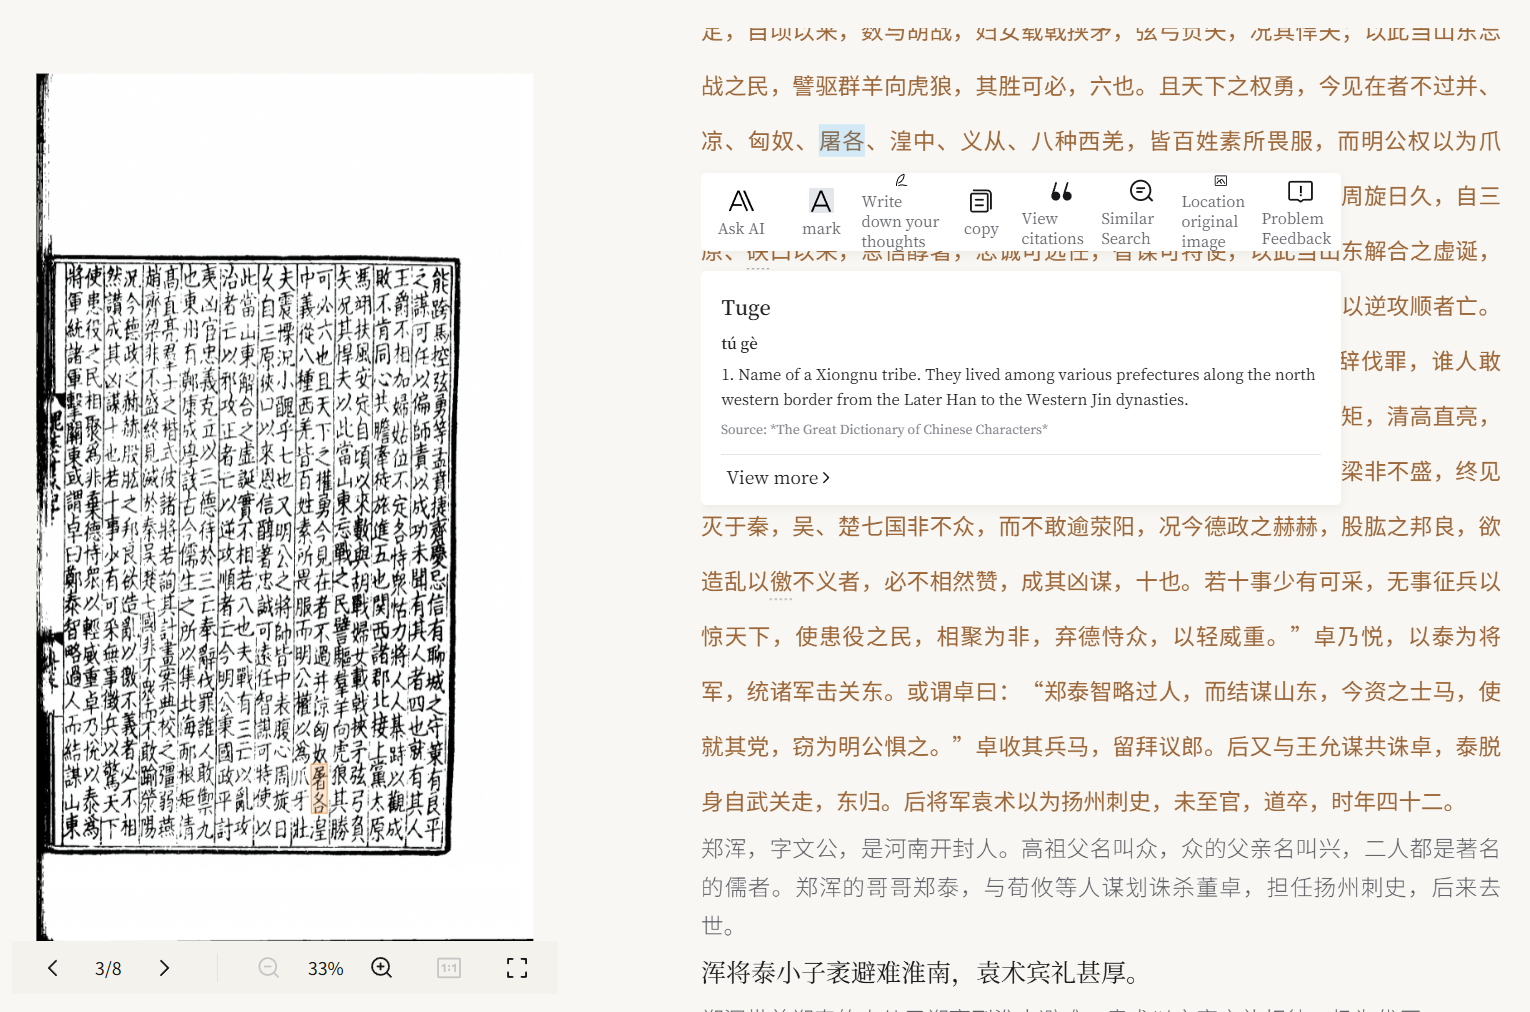
Task: Zoom in the scanned page
Action: coord(382,968)
